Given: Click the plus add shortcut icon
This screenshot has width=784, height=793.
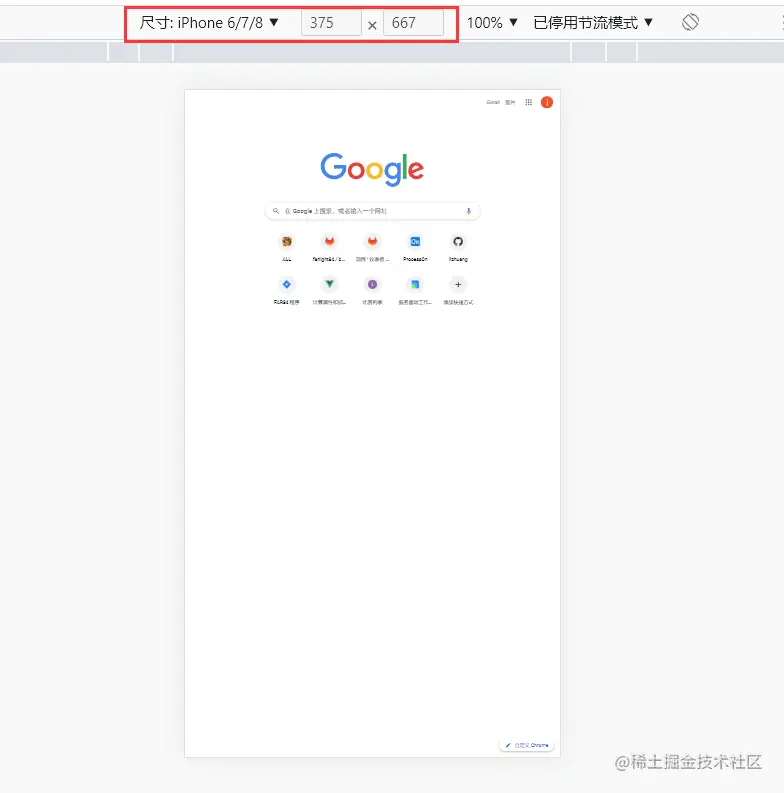Looking at the screenshot, I should coord(458,284).
